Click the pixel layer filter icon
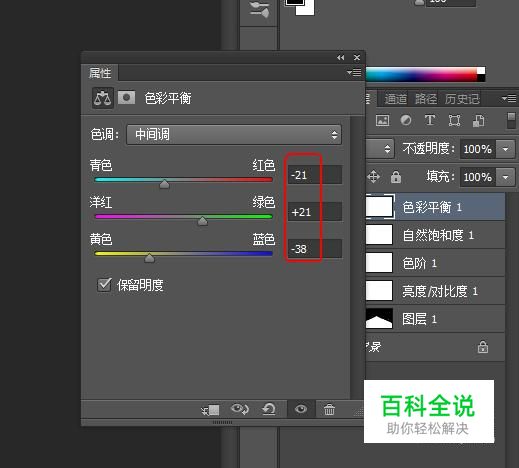This screenshot has height=468, width=519. 382,120
